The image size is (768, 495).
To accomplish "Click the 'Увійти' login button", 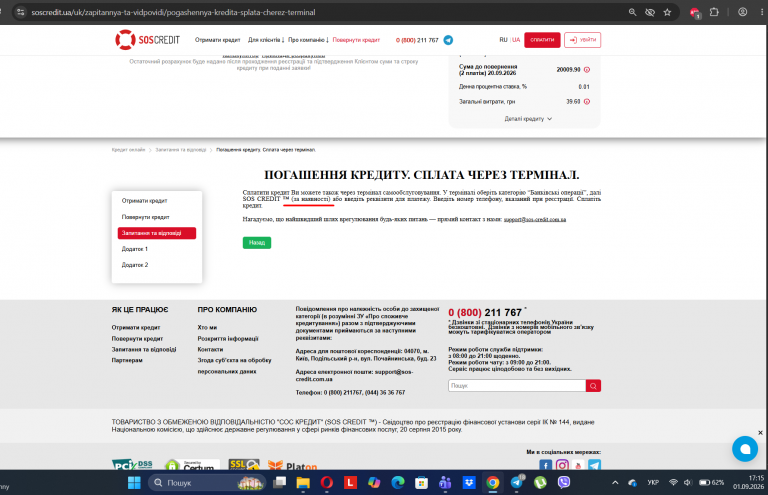I will tap(582, 40).
